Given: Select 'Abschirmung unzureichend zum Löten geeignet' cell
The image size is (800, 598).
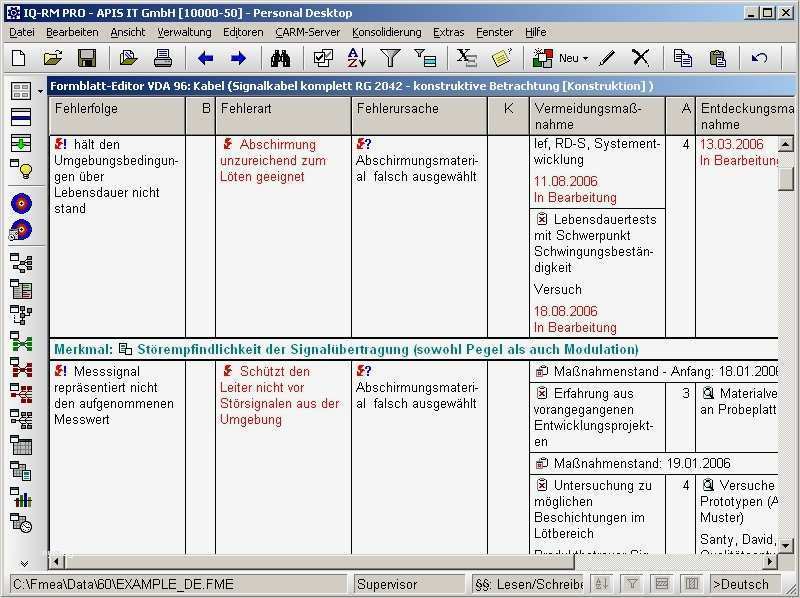Looking at the screenshot, I should [284, 236].
